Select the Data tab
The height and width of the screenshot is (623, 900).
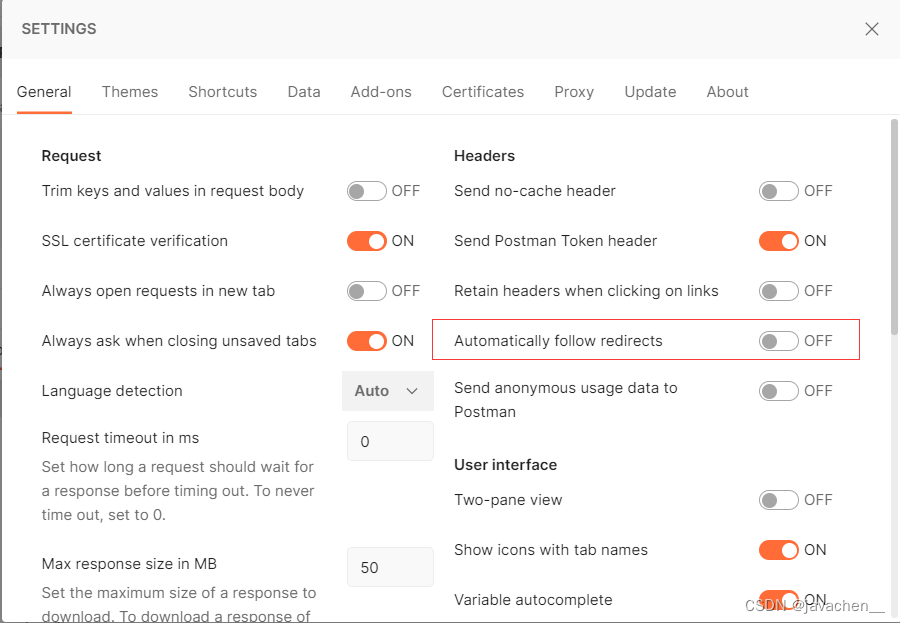click(x=304, y=91)
